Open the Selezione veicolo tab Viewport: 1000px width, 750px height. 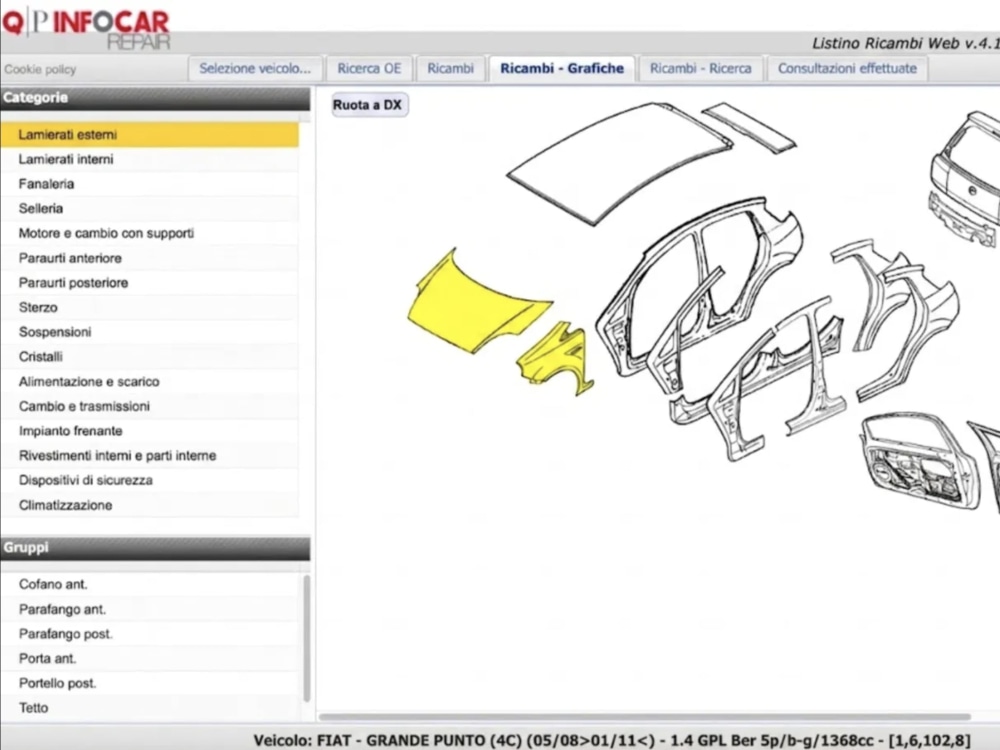[x=254, y=69]
